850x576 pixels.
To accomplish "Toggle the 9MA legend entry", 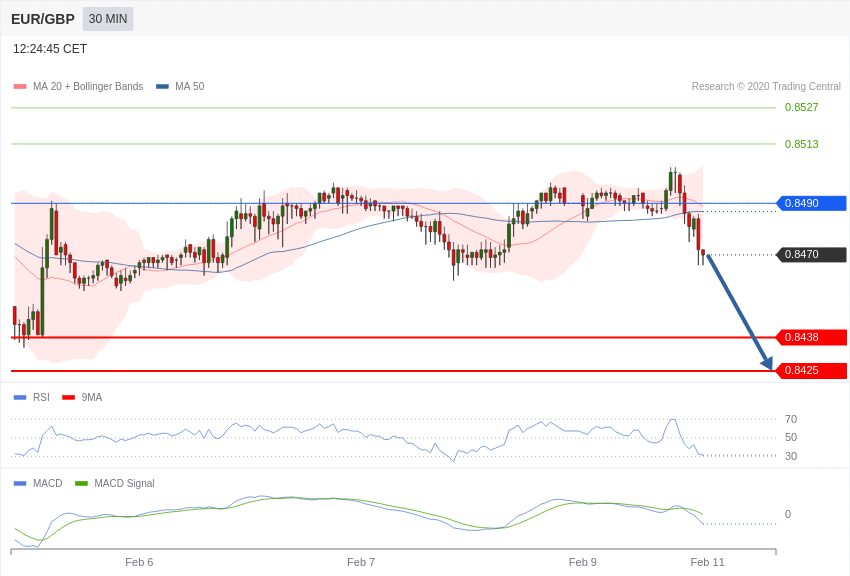I will click(x=82, y=397).
